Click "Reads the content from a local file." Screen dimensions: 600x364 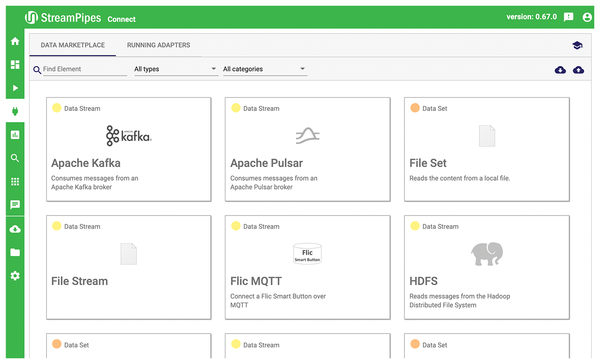460,178
